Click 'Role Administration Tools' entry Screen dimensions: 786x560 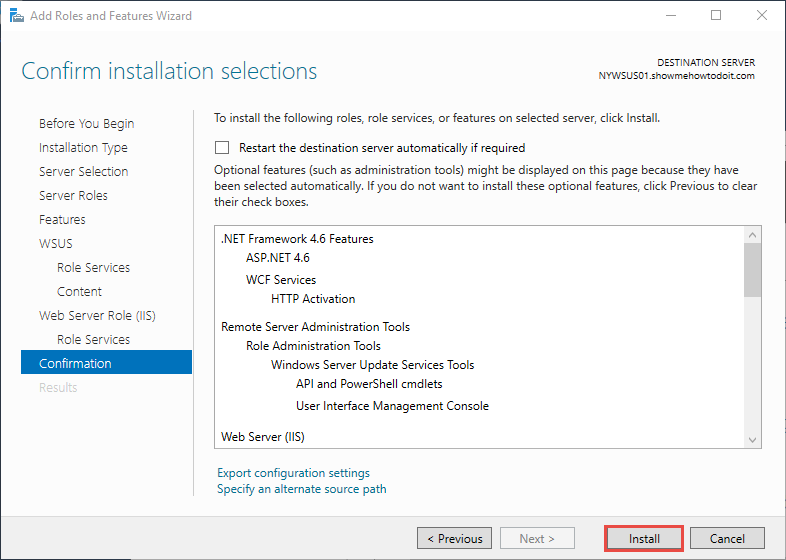click(x=313, y=346)
